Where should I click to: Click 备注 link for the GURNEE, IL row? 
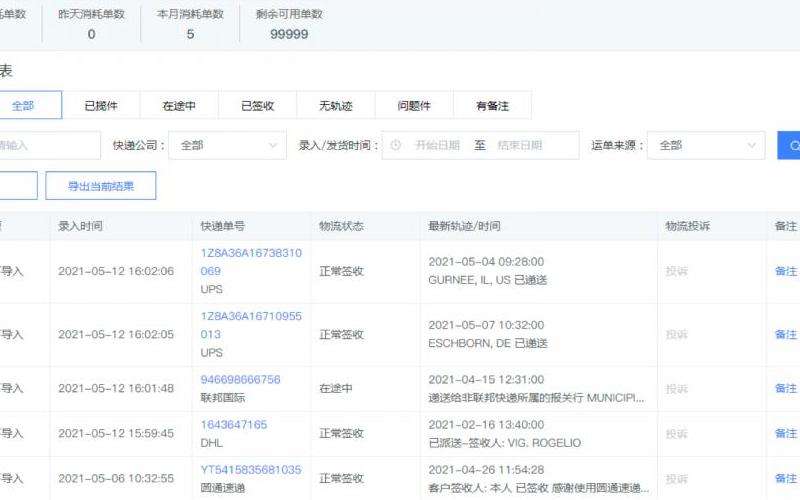(786, 271)
